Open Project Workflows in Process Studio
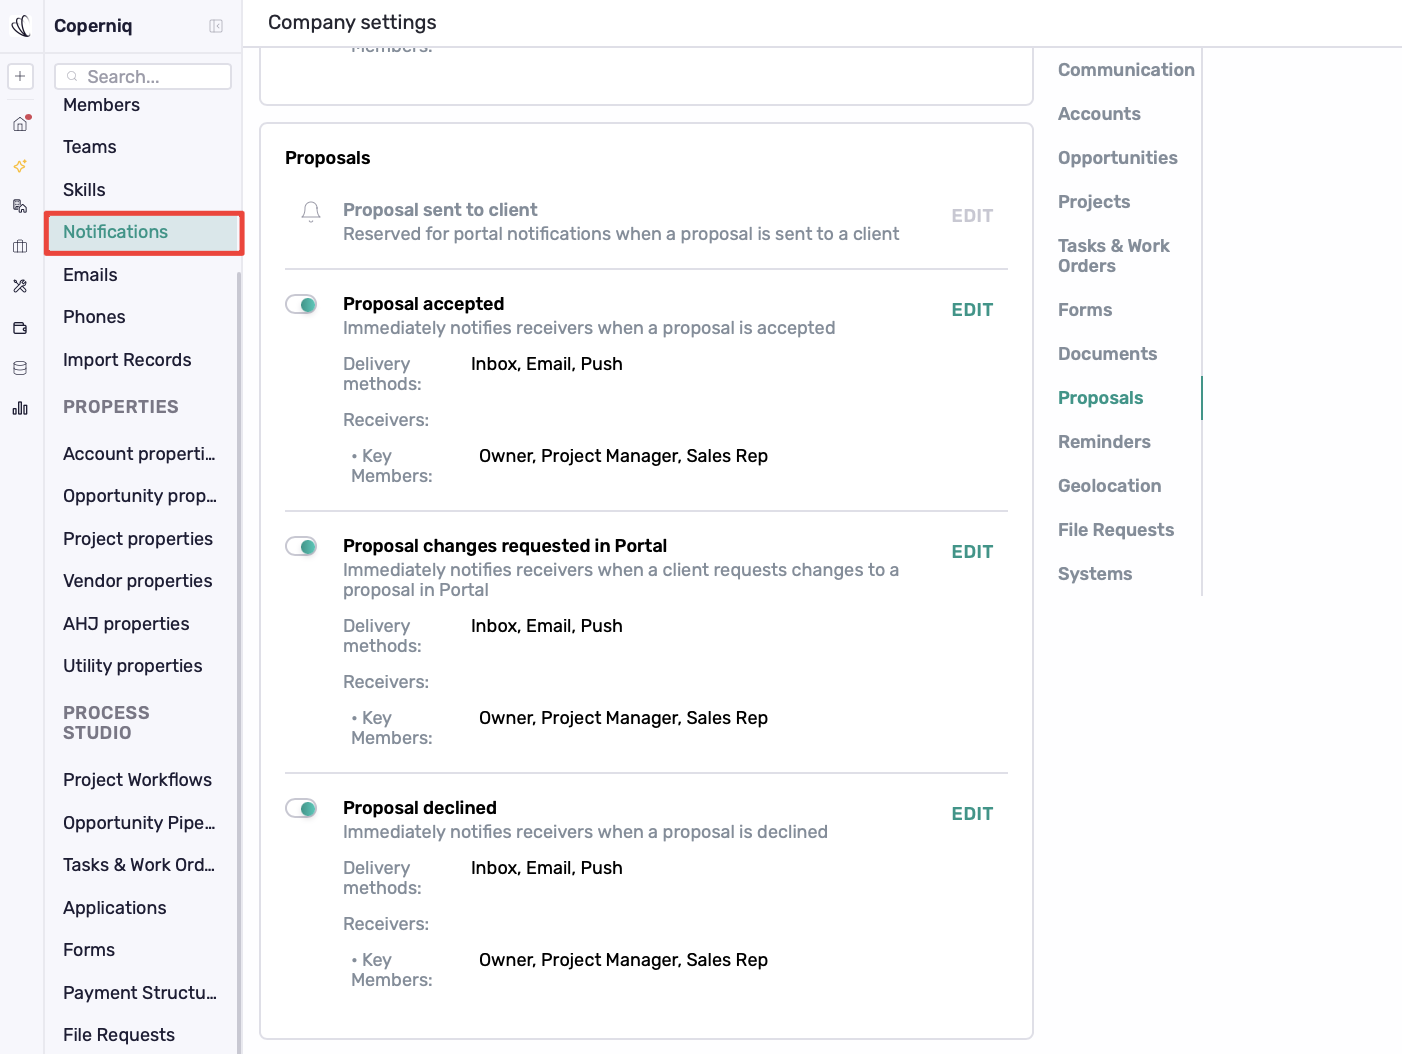The image size is (1402, 1054). pos(137,780)
